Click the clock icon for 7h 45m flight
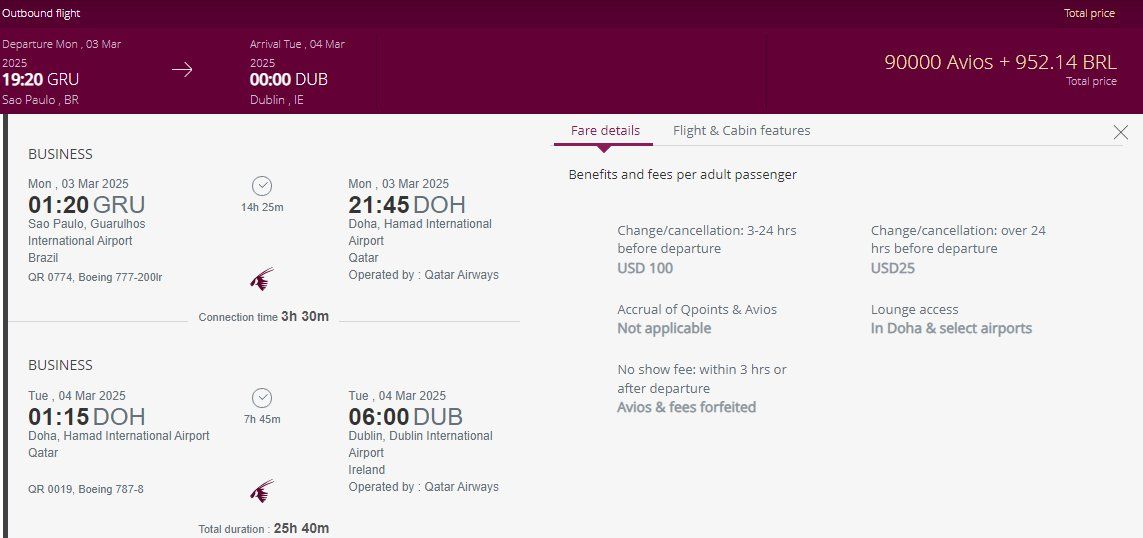 coord(262,398)
